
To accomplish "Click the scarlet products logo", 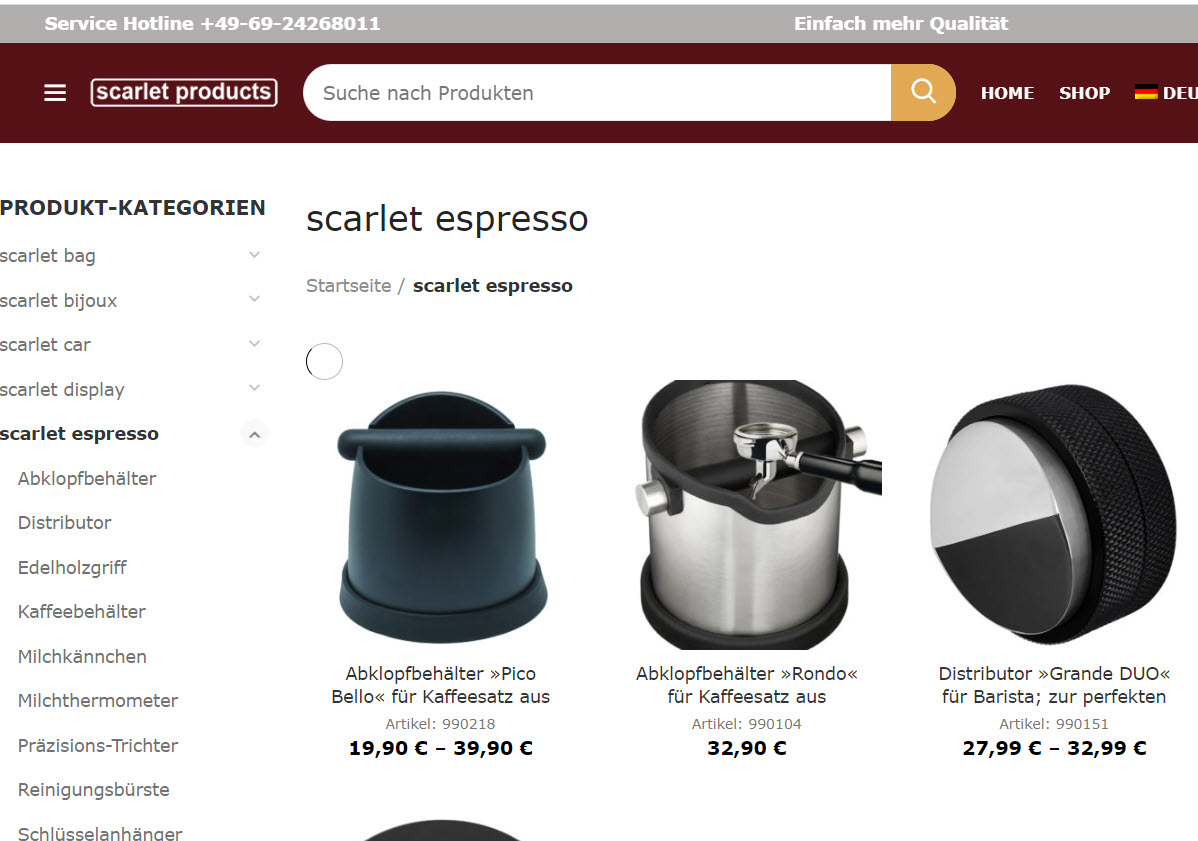I will point(184,92).
